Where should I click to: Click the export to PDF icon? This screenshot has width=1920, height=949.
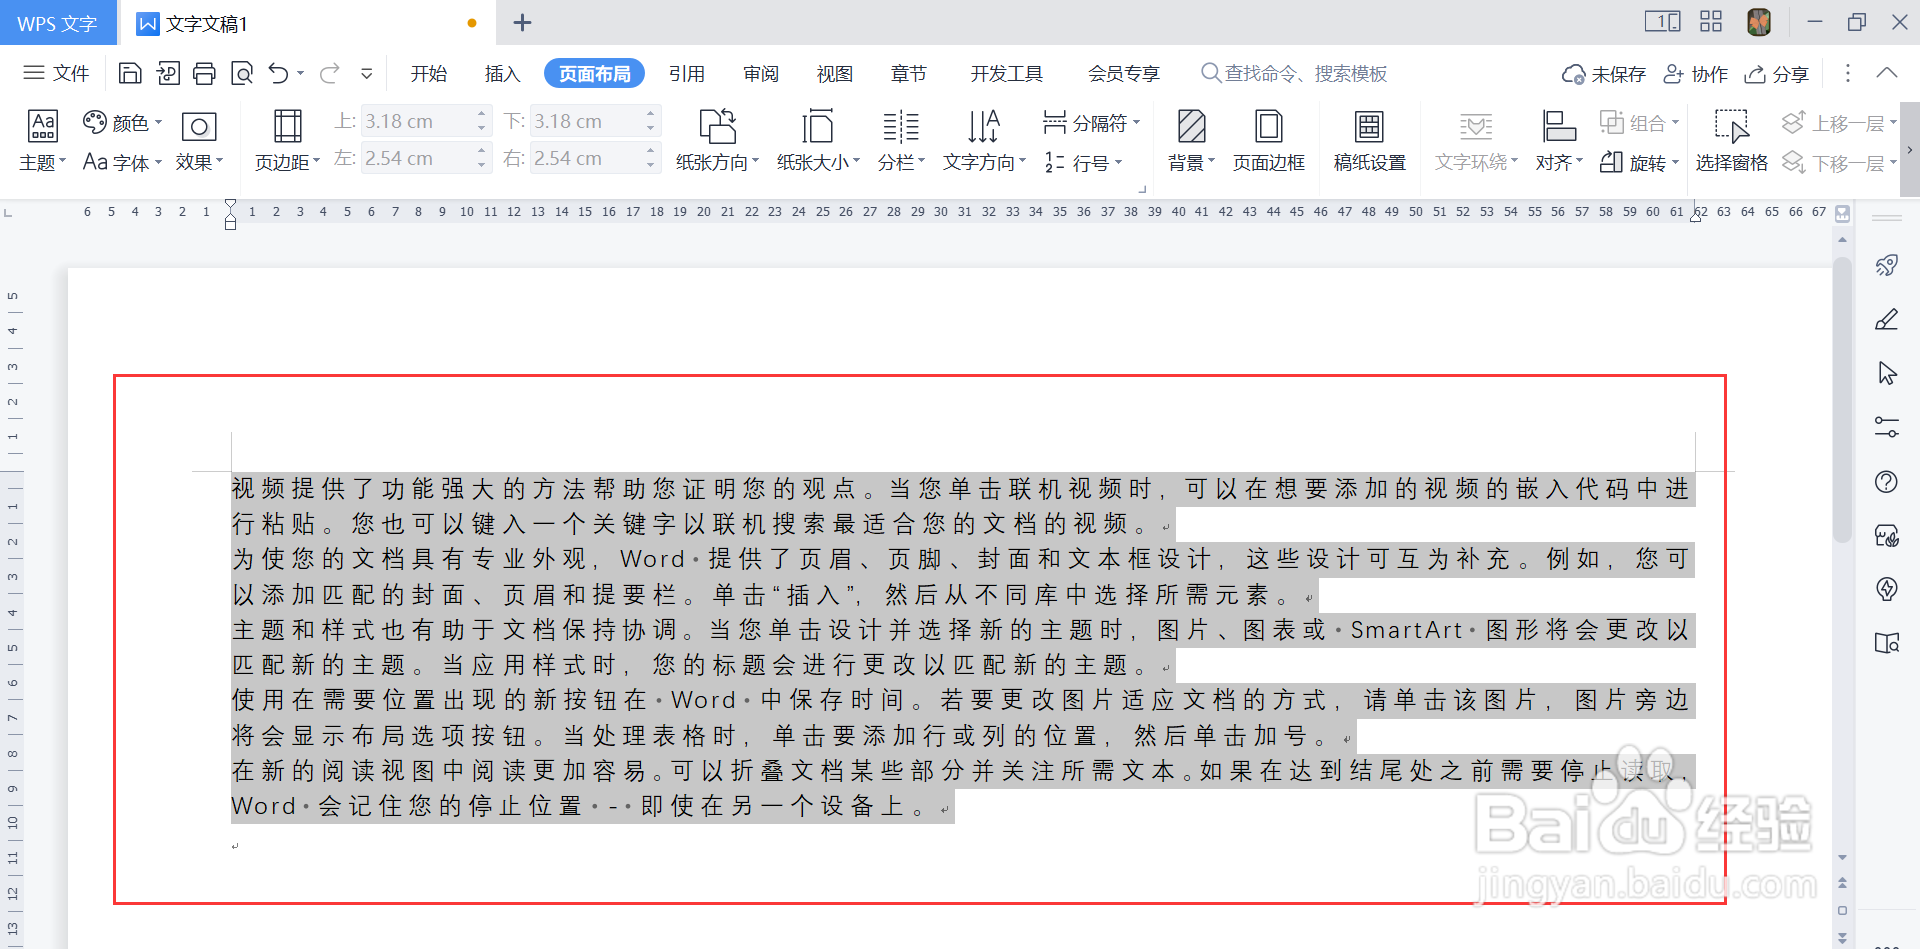[x=167, y=73]
